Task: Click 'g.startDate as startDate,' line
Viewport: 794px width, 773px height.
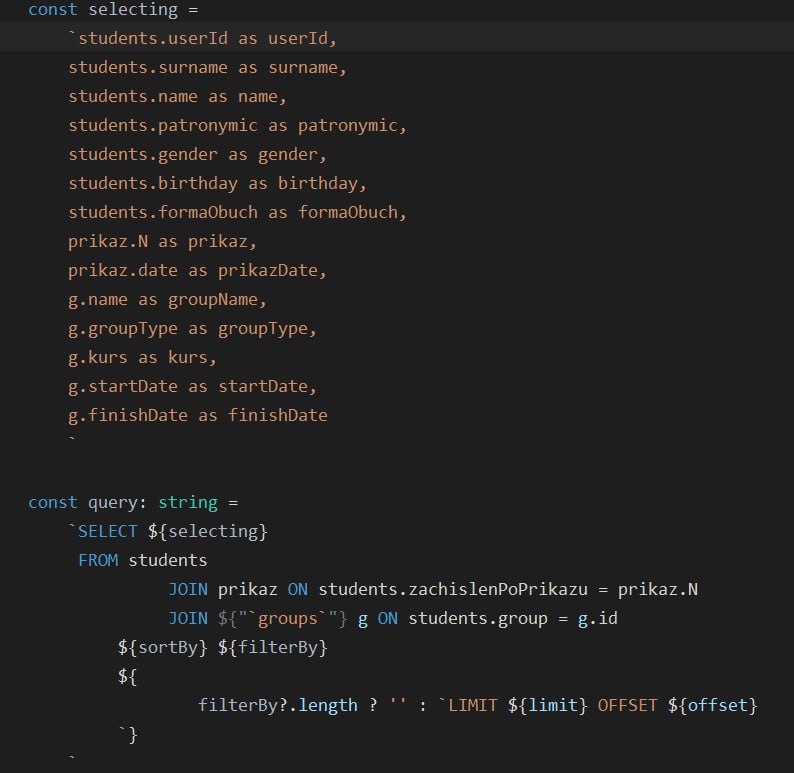Action: [x=193, y=386]
